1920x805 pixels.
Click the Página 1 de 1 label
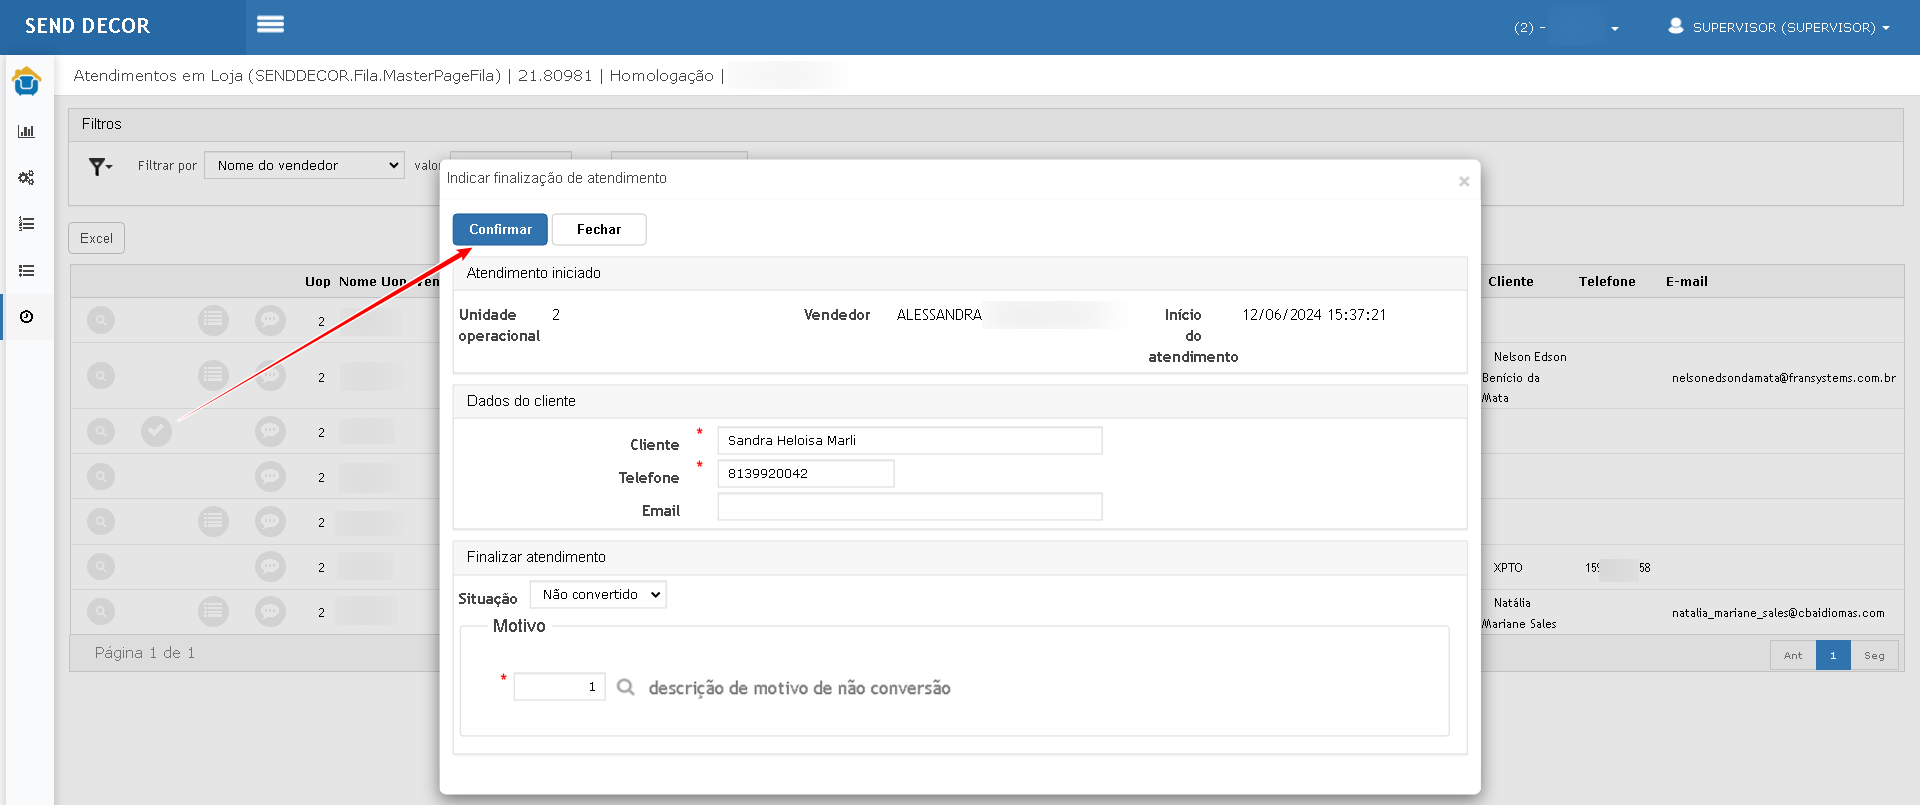(145, 653)
